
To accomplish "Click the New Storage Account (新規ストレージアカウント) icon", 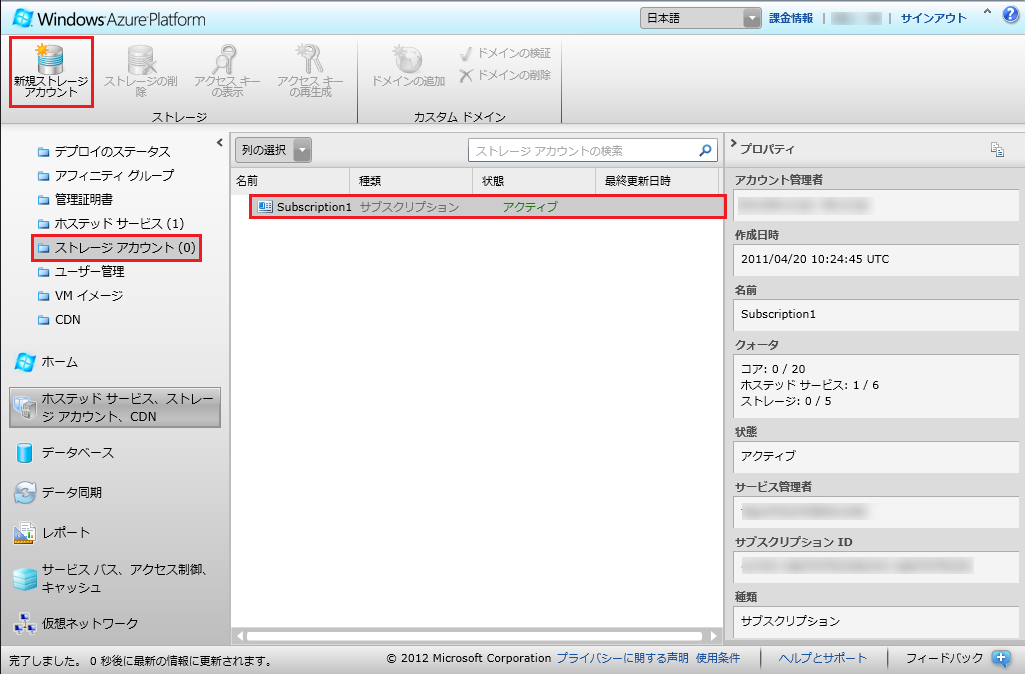I will pyautogui.click(x=50, y=59).
